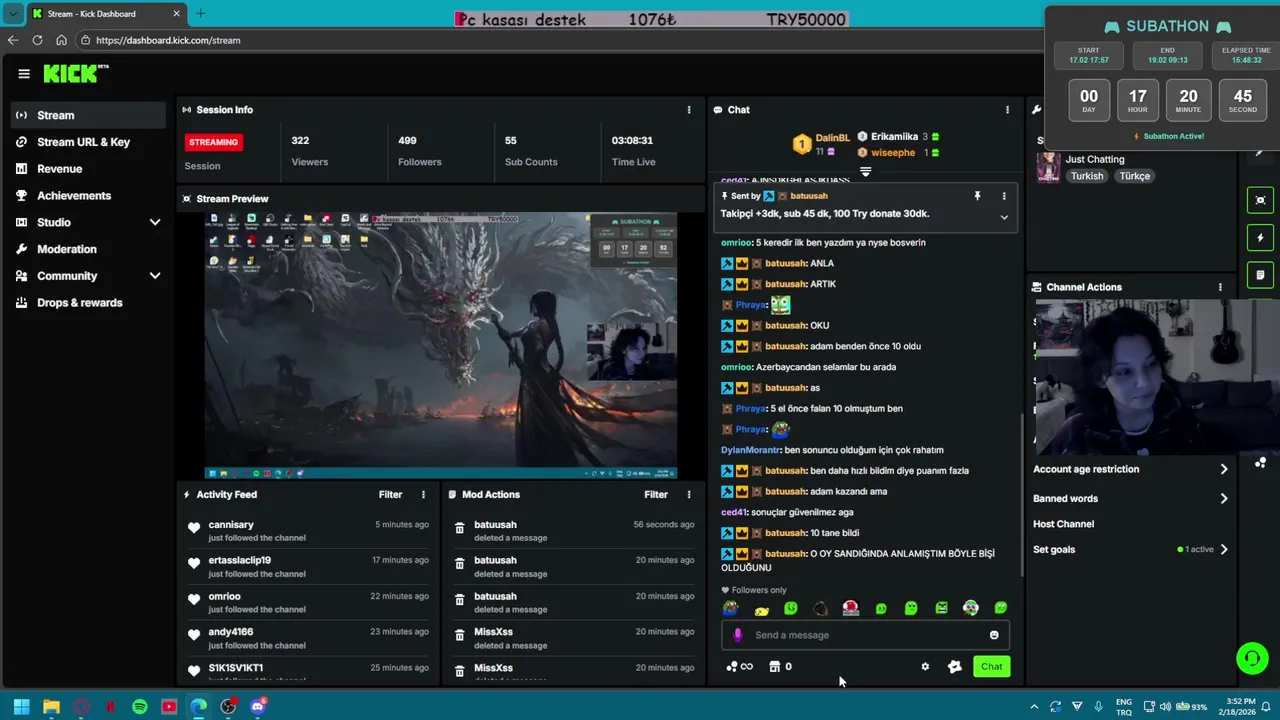This screenshot has width=1280, height=720.
Task: Go to Revenue in the sidebar
Action: pyautogui.click(x=88, y=169)
